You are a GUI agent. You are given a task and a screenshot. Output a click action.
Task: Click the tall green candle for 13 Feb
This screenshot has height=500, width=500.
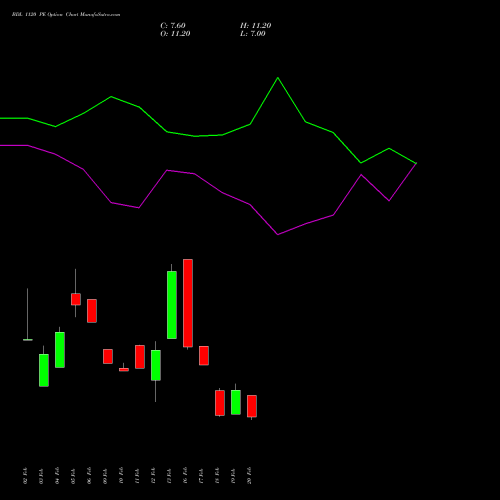click(172, 305)
